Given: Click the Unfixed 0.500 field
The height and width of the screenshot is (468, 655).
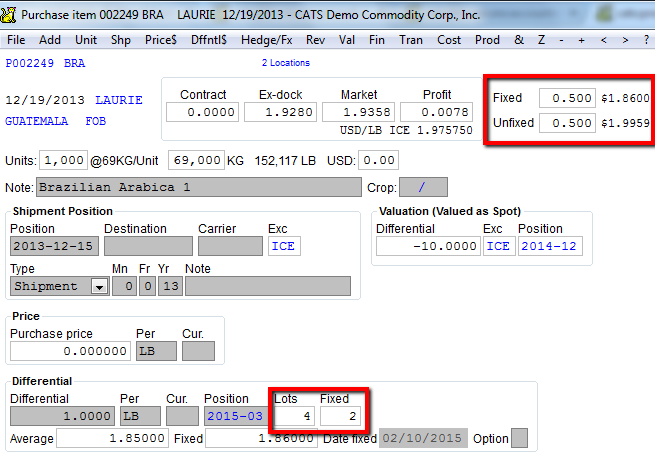Looking at the screenshot, I should 567,123.
